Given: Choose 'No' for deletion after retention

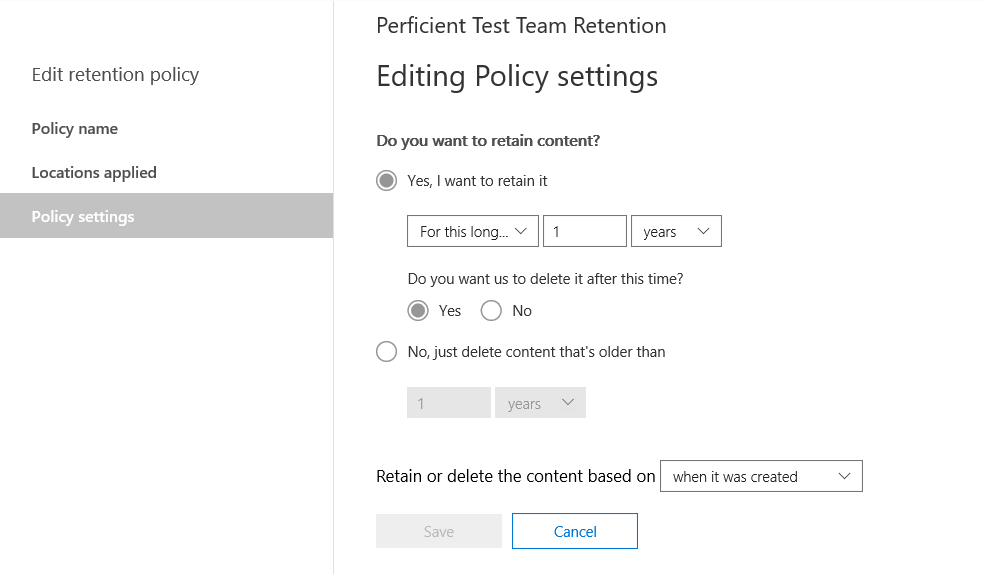Looking at the screenshot, I should tap(491, 311).
